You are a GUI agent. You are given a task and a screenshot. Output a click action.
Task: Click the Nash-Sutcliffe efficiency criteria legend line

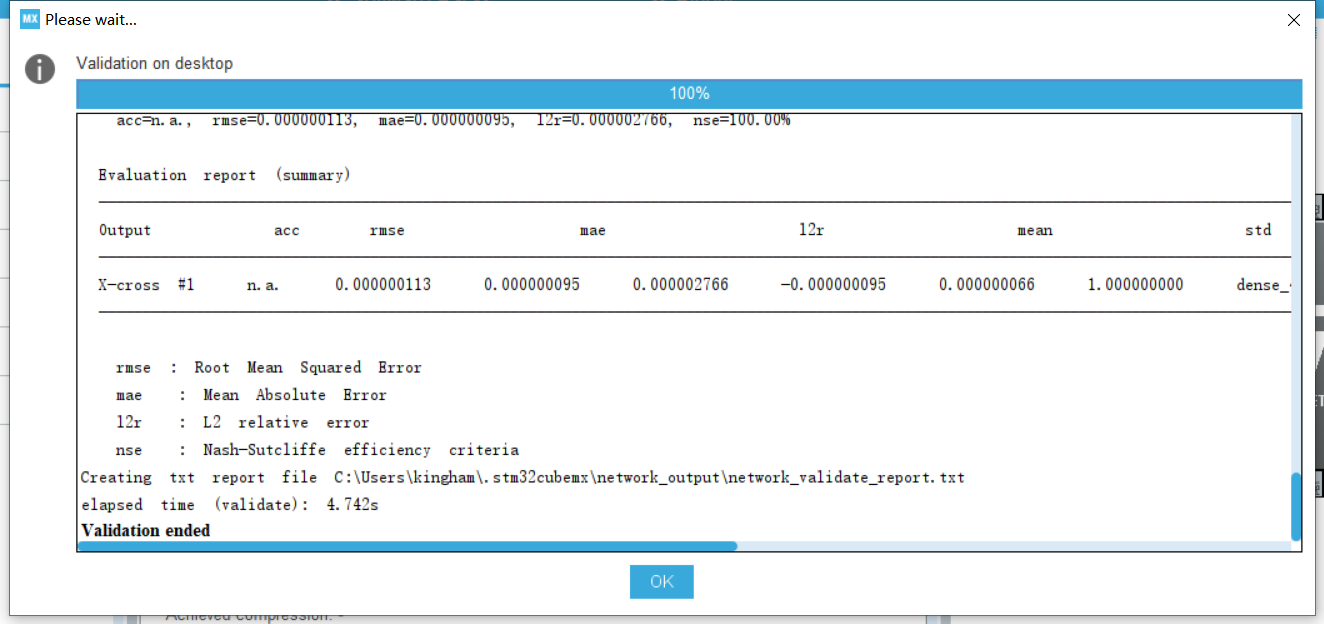(x=317, y=450)
